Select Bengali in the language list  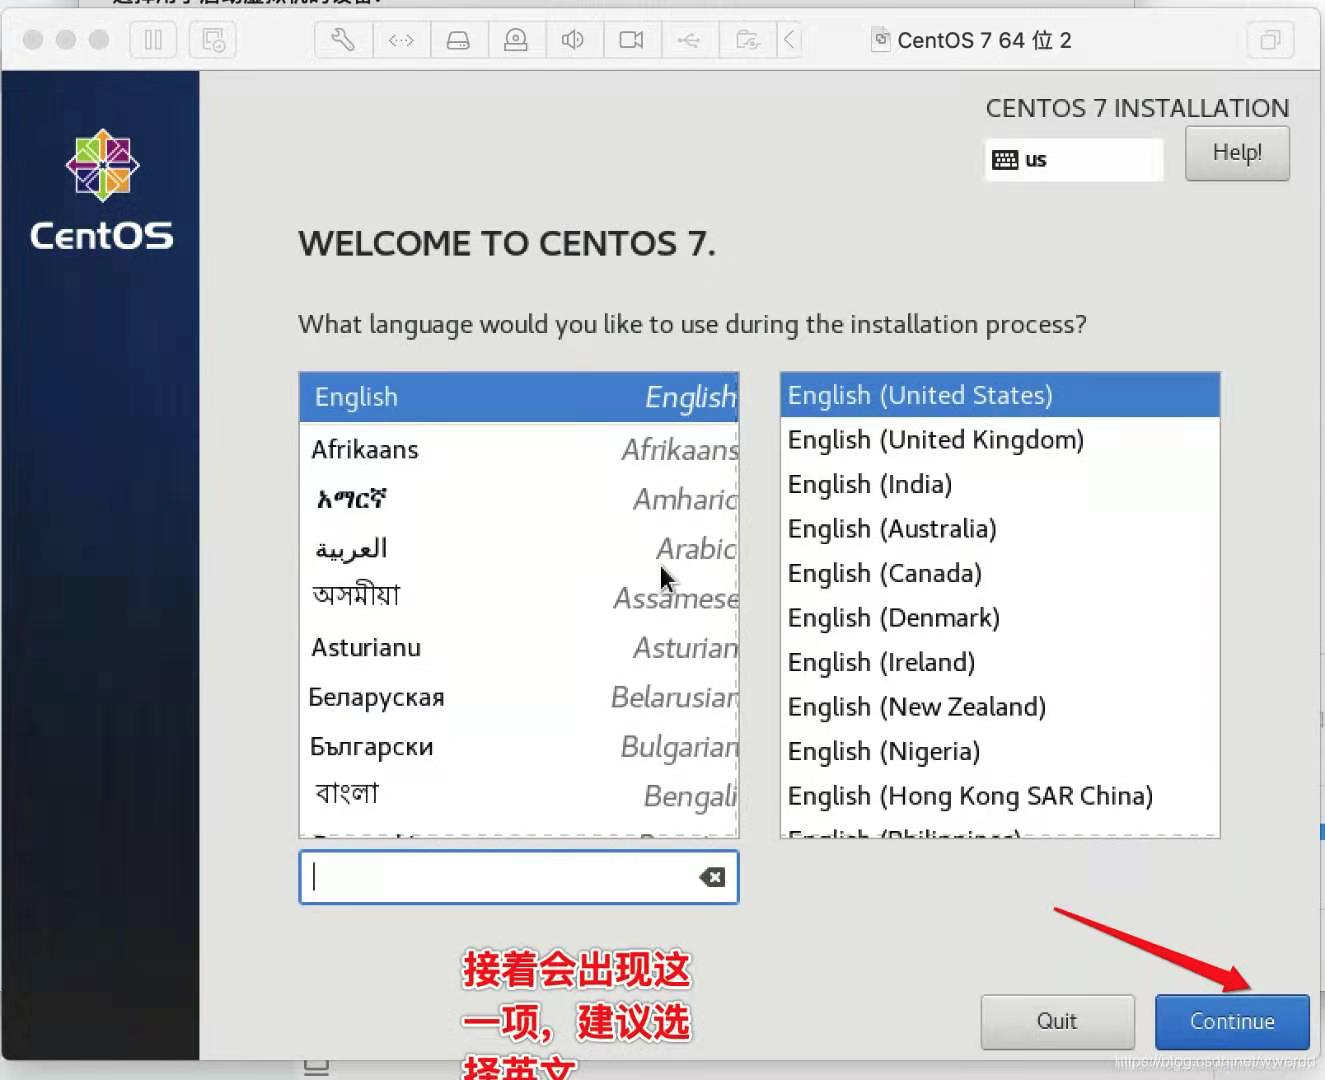pos(519,795)
